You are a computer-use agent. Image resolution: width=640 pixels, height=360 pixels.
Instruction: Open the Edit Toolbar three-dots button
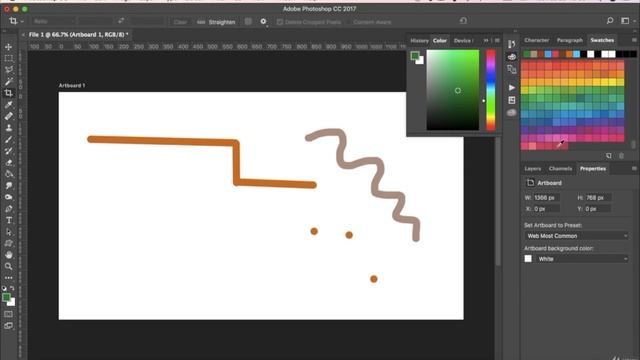pyautogui.click(x=9, y=278)
